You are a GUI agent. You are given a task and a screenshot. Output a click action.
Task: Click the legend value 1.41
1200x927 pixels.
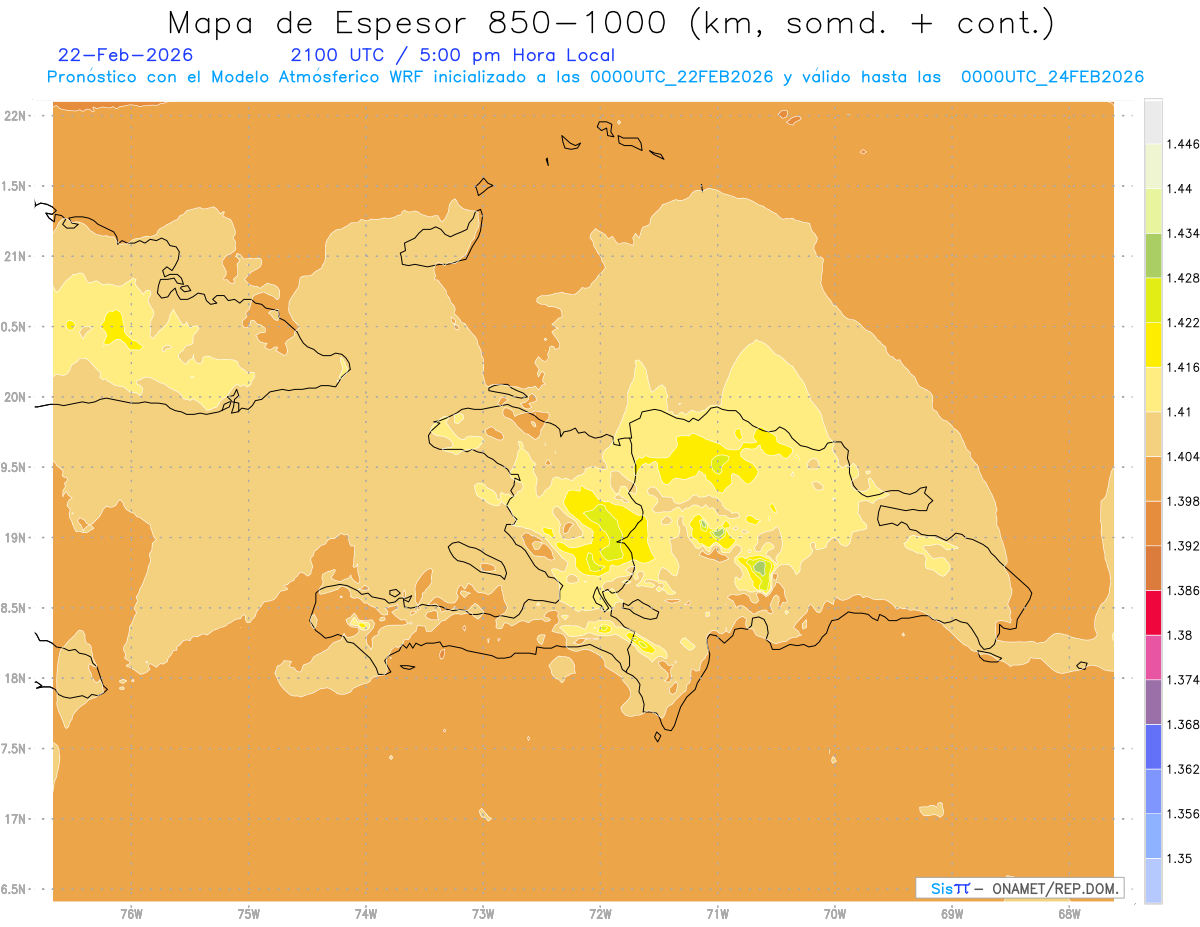click(x=1179, y=412)
